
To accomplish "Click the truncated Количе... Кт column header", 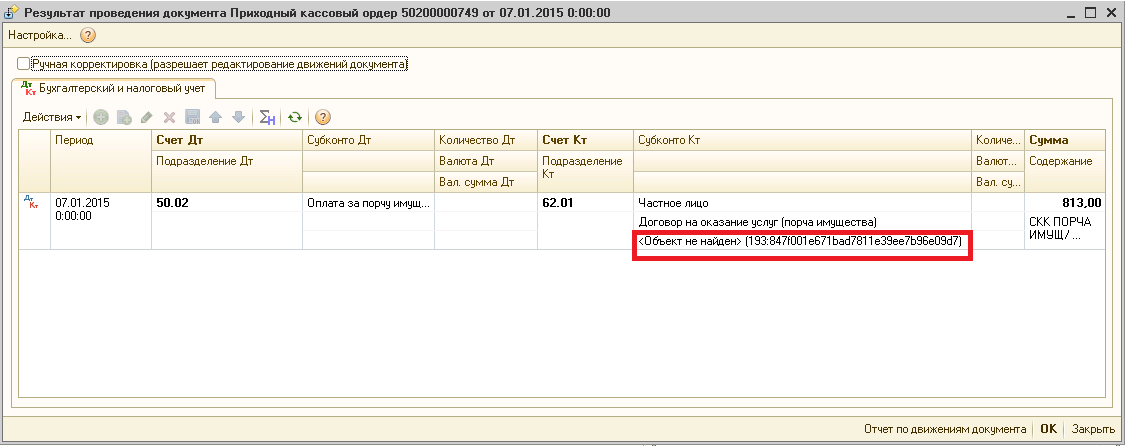I will click(999, 141).
